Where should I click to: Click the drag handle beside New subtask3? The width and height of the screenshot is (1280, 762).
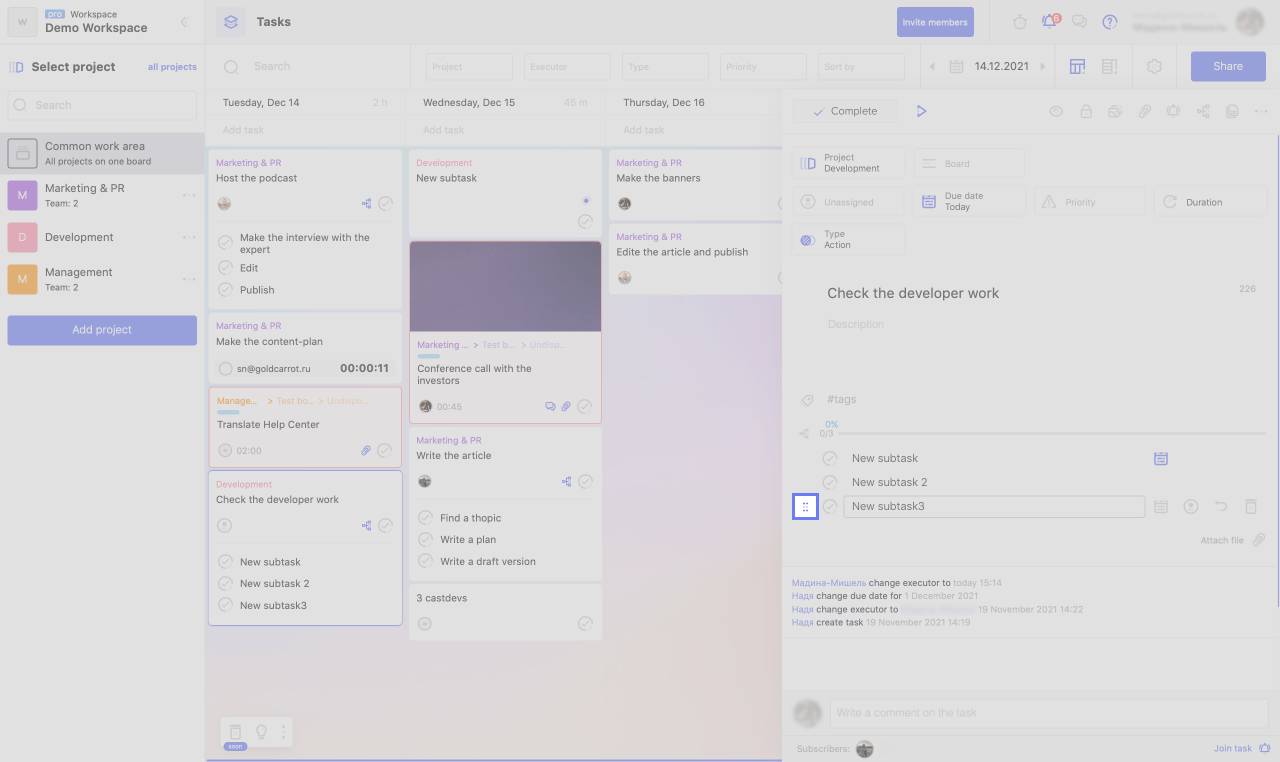coord(805,507)
